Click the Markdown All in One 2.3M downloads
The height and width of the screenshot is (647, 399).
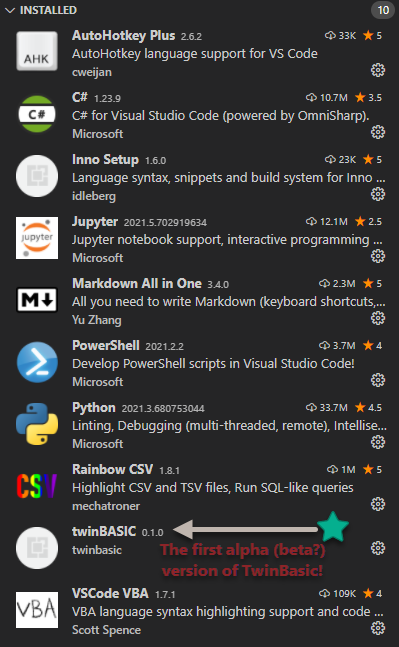coord(337,283)
